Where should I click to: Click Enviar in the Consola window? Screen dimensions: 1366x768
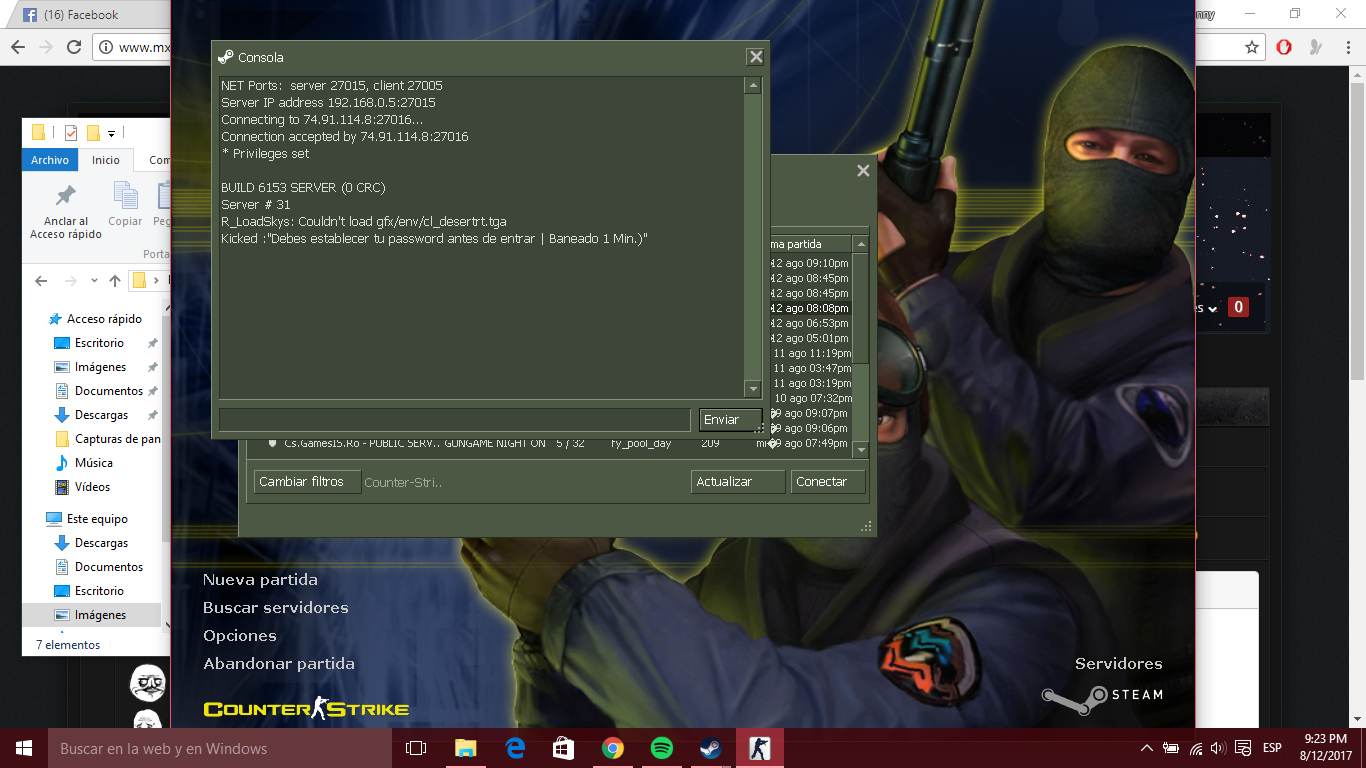coord(730,420)
